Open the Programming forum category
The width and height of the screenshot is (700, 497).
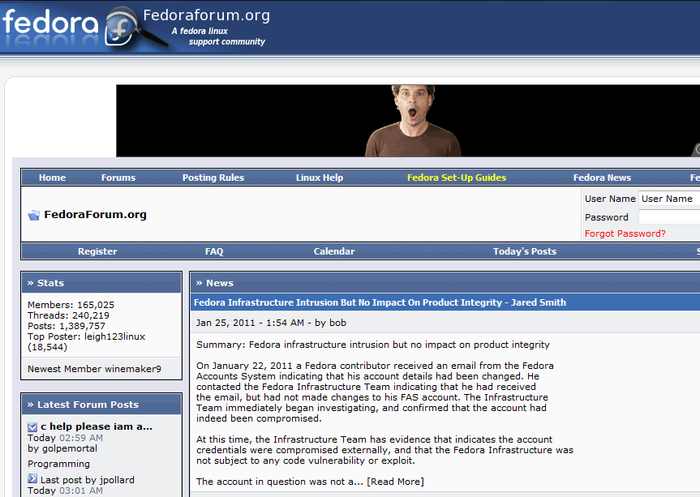tap(58, 464)
